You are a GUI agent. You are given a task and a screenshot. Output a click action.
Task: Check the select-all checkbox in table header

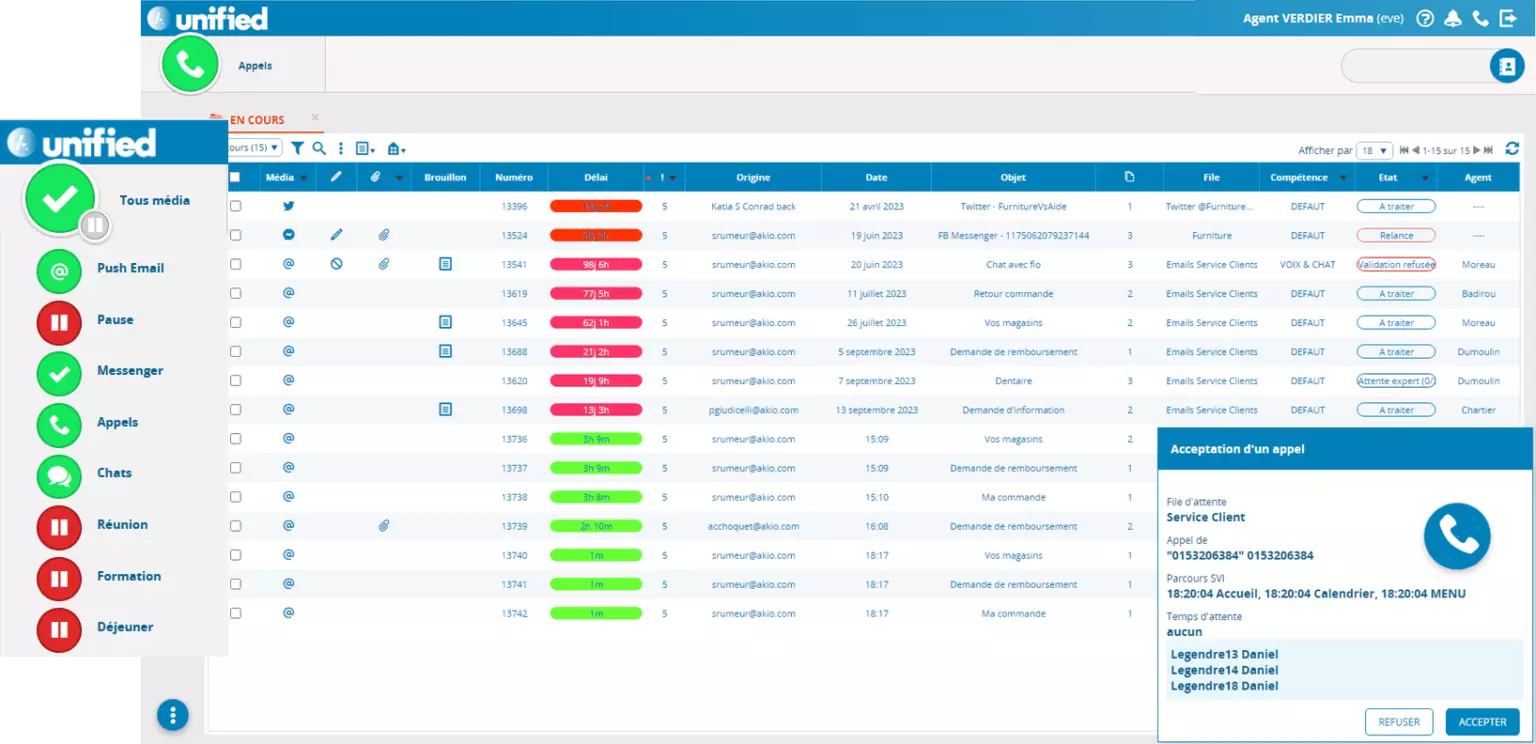236,177
